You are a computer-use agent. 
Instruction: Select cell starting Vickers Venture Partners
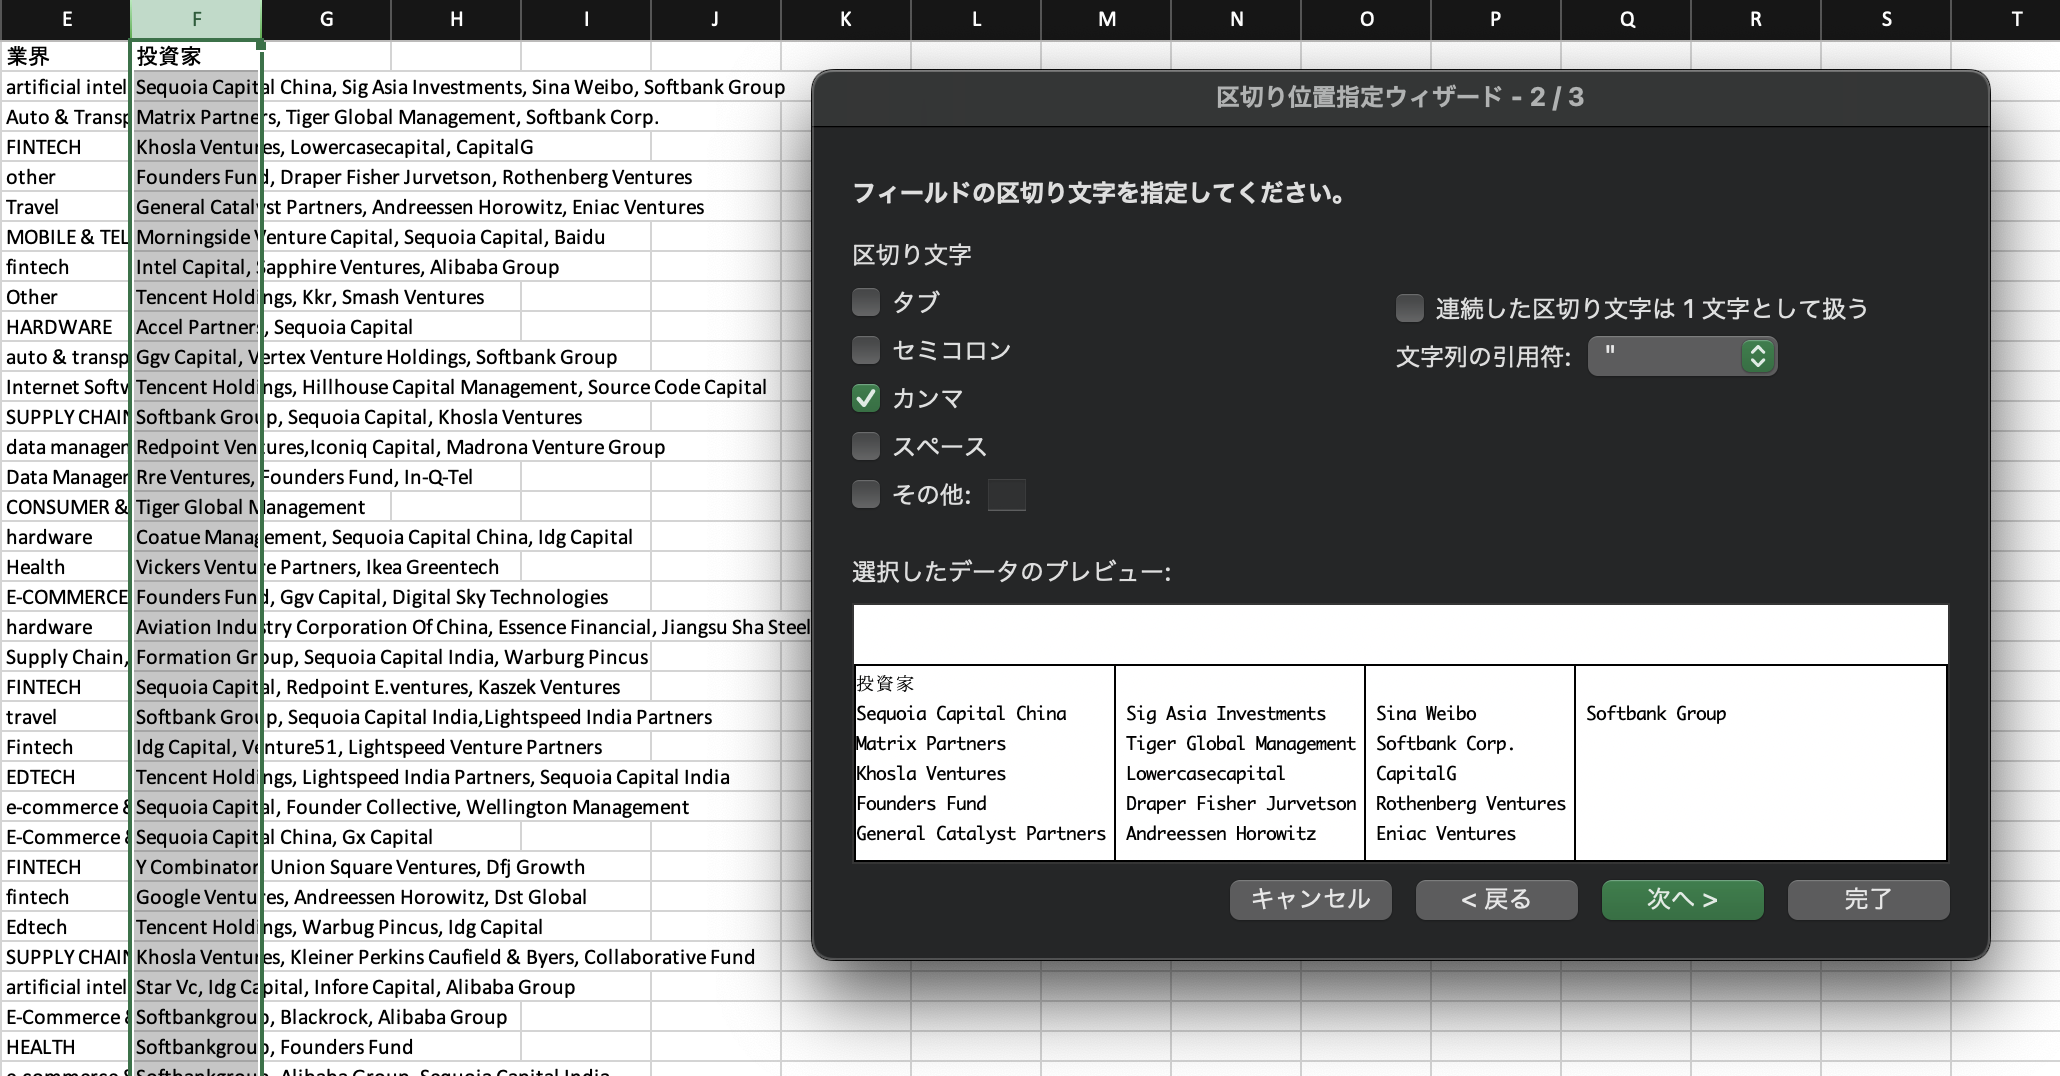click(196, 567)
